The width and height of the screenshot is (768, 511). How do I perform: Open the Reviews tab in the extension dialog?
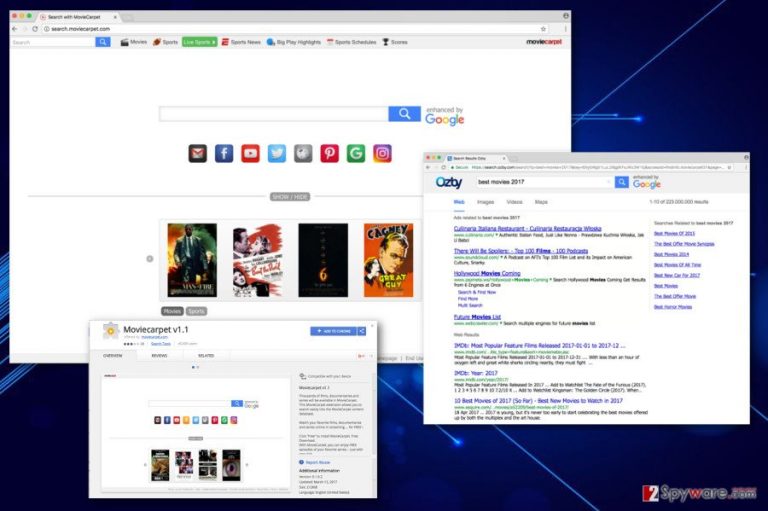pyautogui.click(x=159, y=356)
